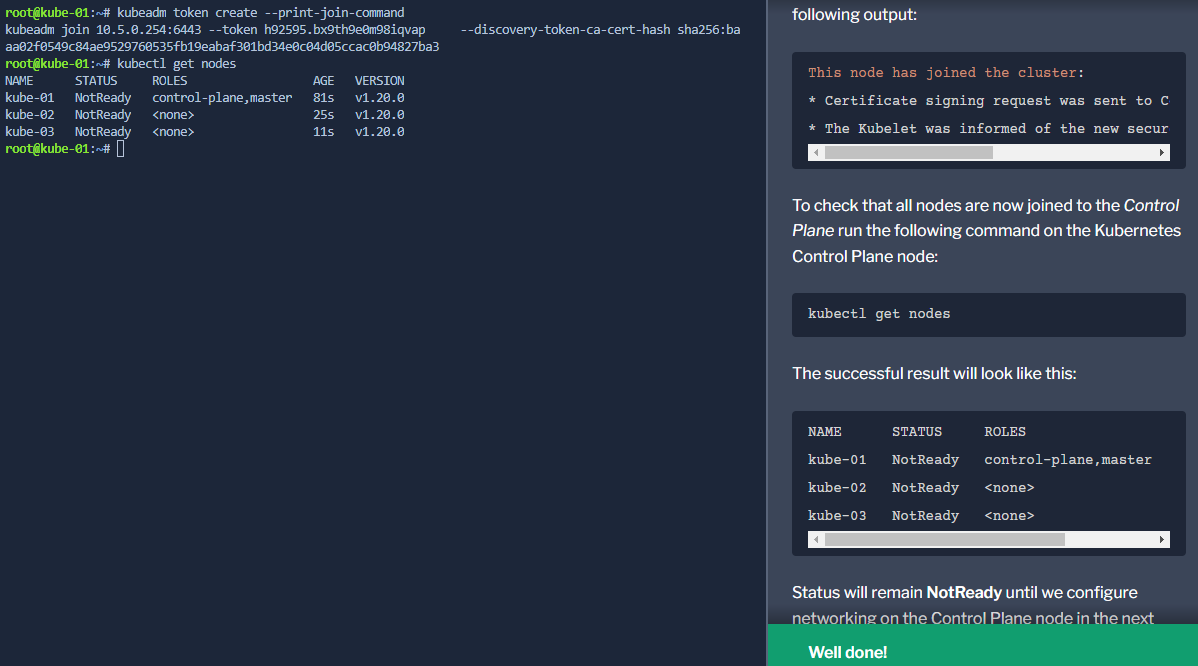Click the token 'h92595.bx9th9e0m98iqvap' in terminal
This screenshot has height=666, width=1198.
click(345, 30)
